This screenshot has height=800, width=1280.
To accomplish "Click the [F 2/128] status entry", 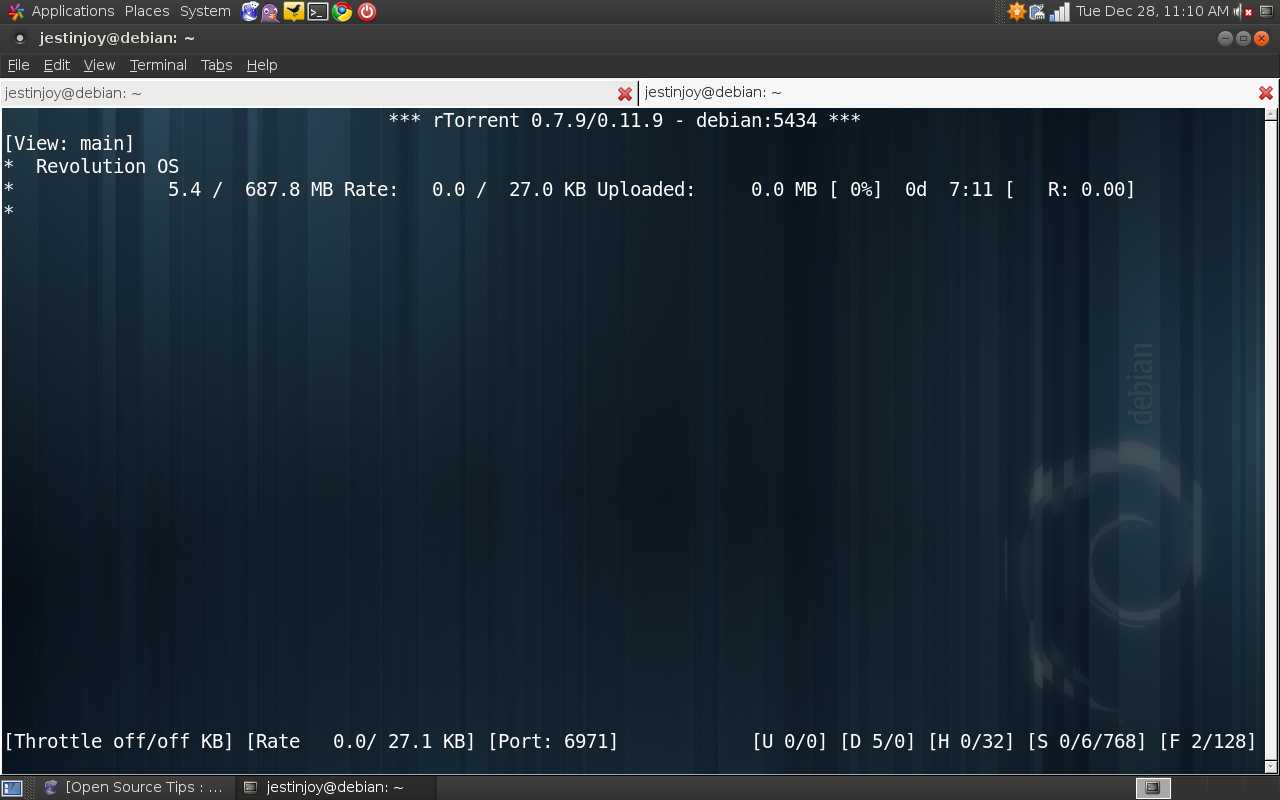I will click(x=1208, y=741).
